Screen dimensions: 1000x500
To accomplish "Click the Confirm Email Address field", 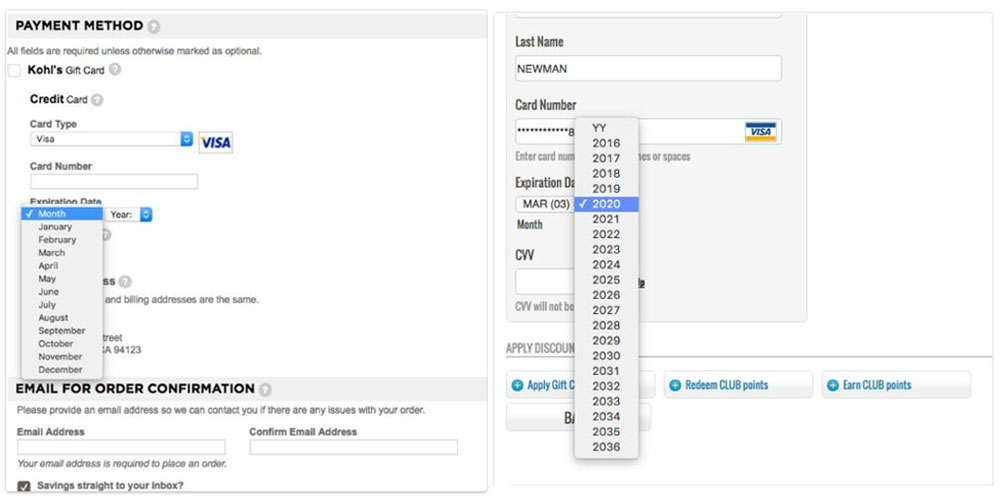I will 353,447.
